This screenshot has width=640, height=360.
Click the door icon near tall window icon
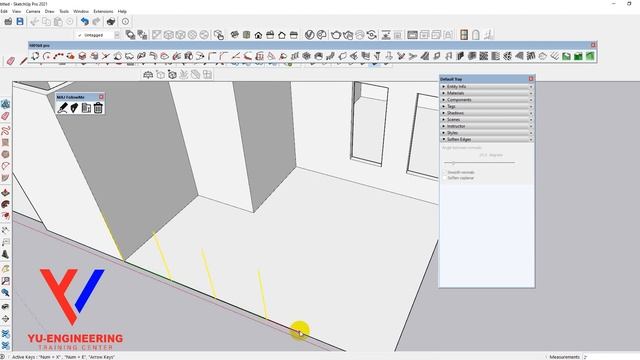[464, 35]
